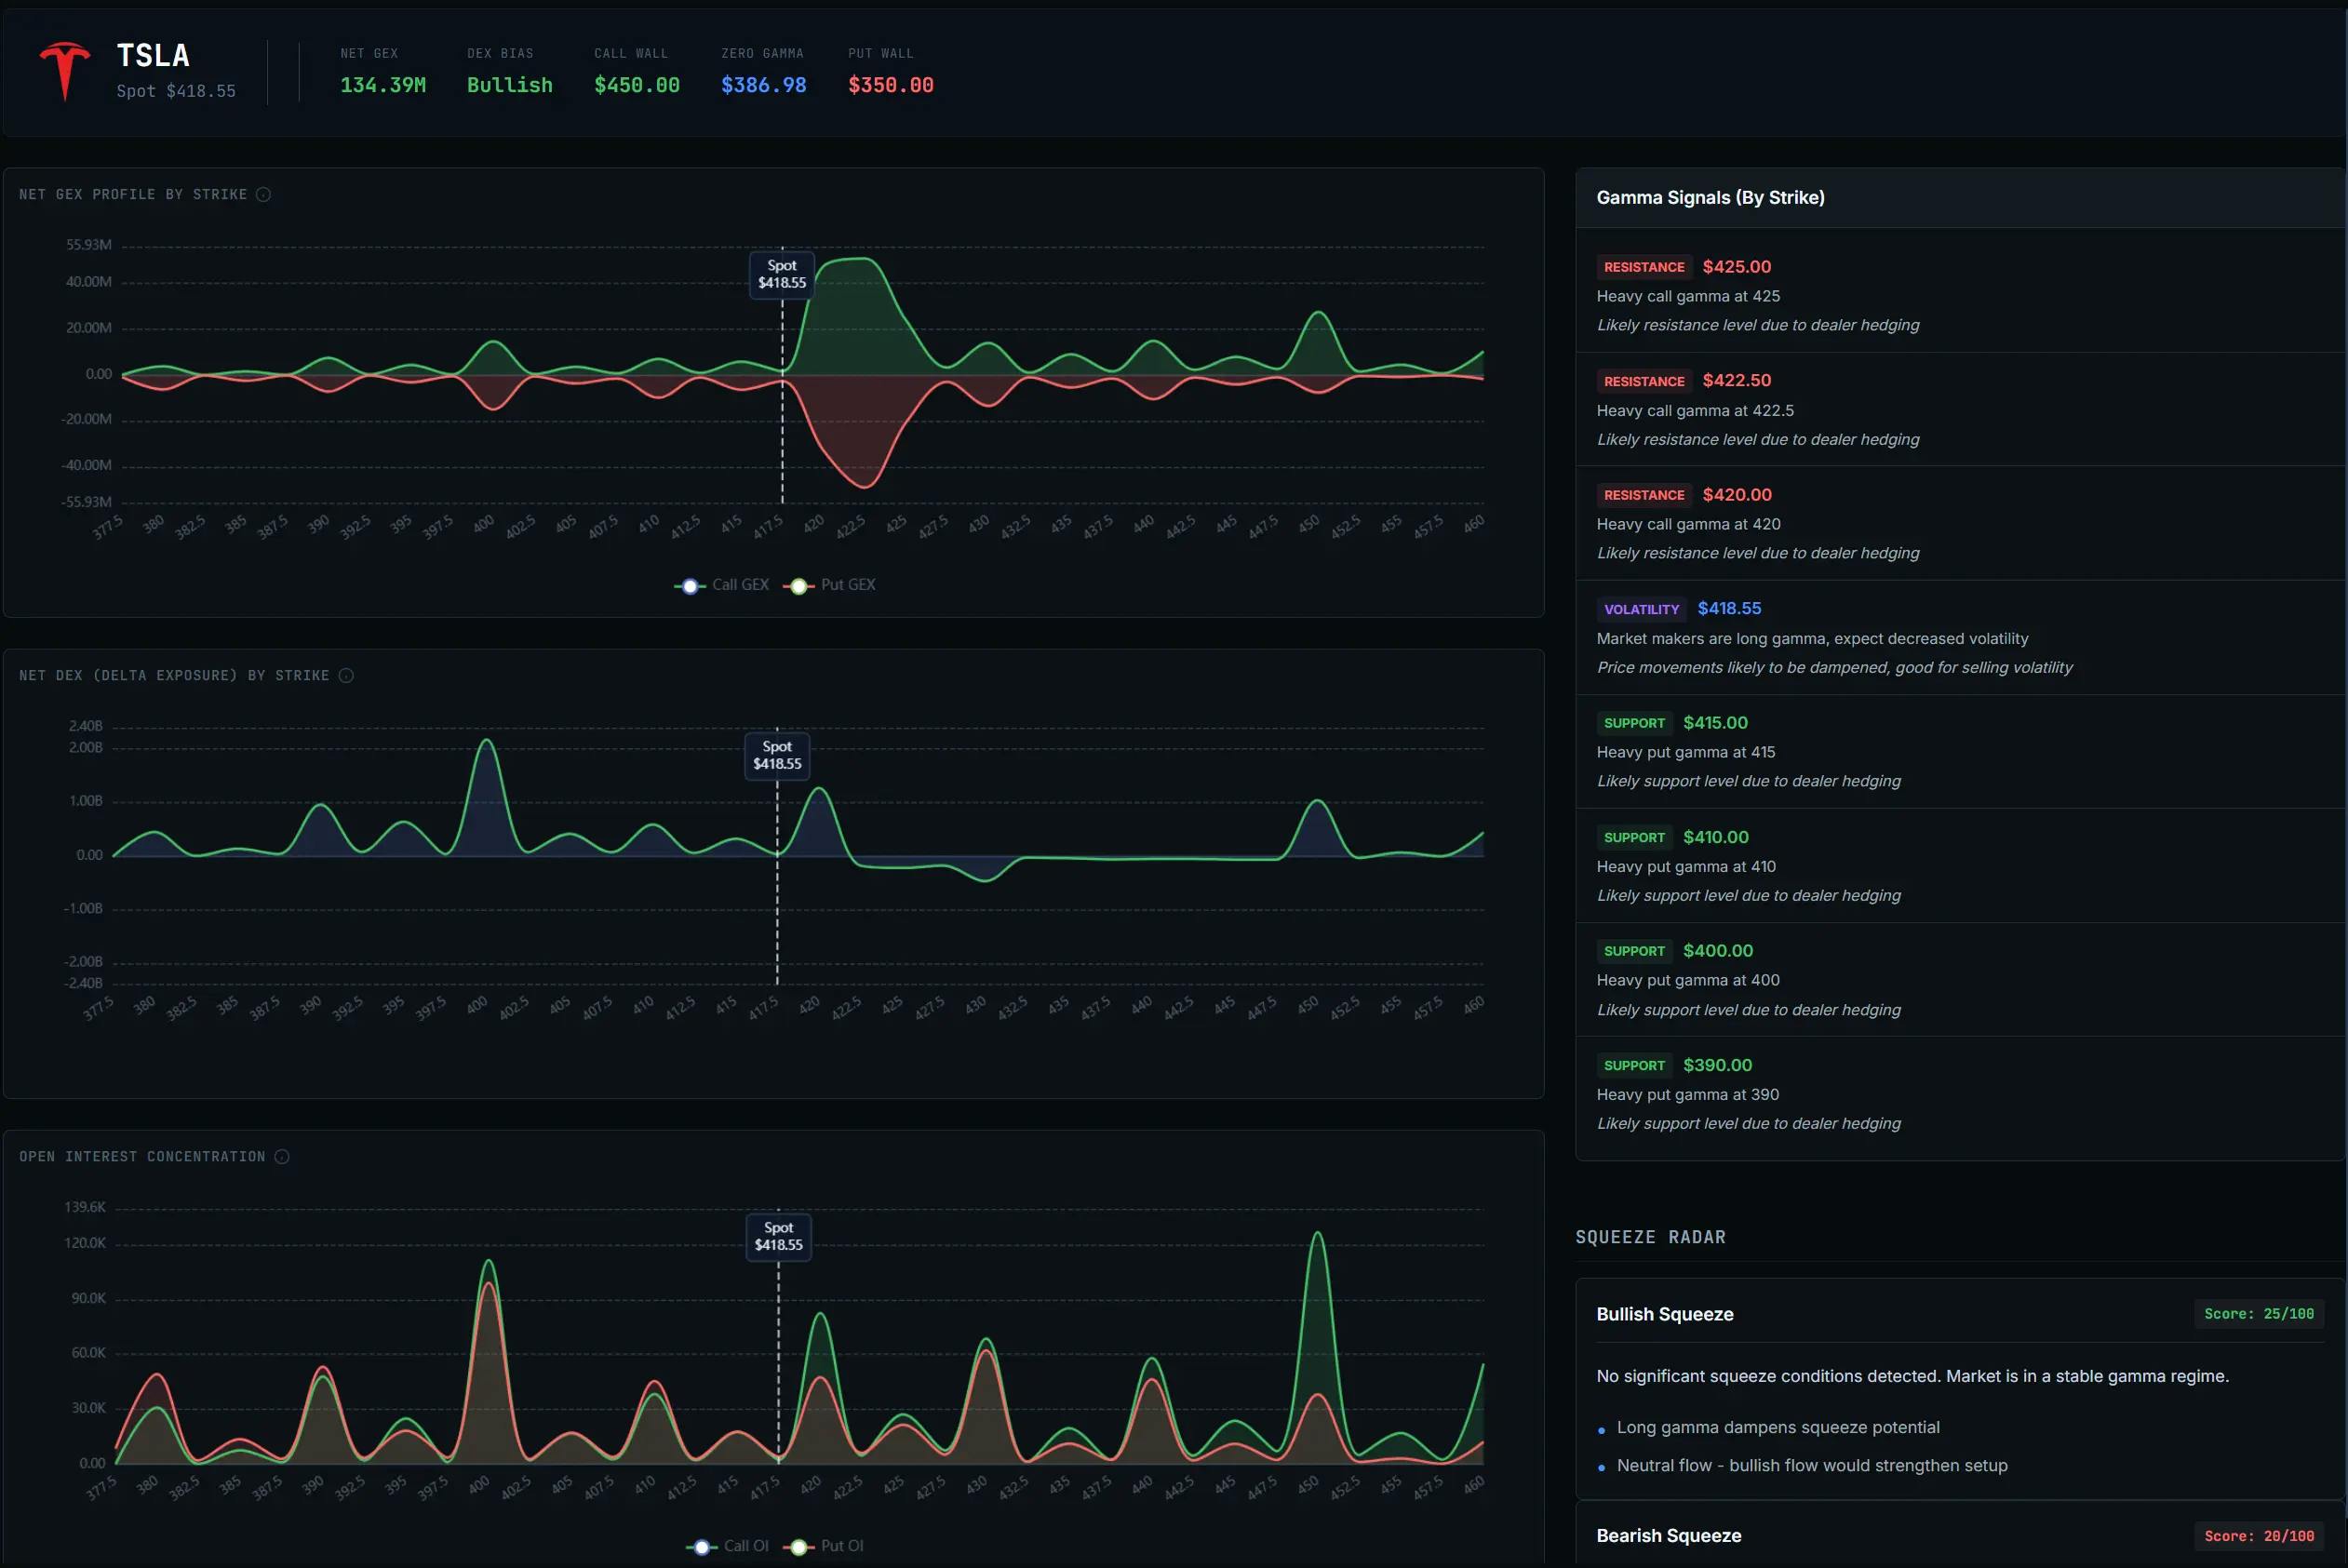Click "No significant squeeze conditions detected" message
Screen dimensions: 2348x1568
tap(1913, 1377)
